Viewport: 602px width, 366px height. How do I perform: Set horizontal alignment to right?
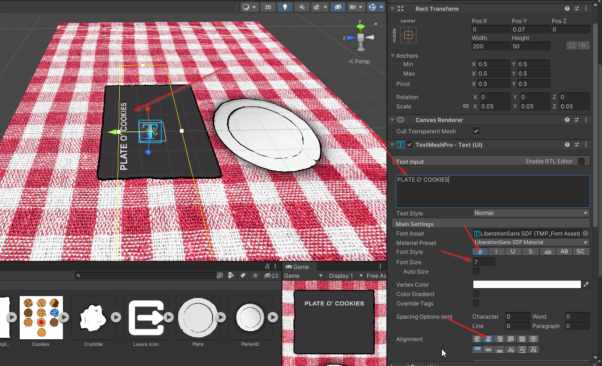pos(499,339)
